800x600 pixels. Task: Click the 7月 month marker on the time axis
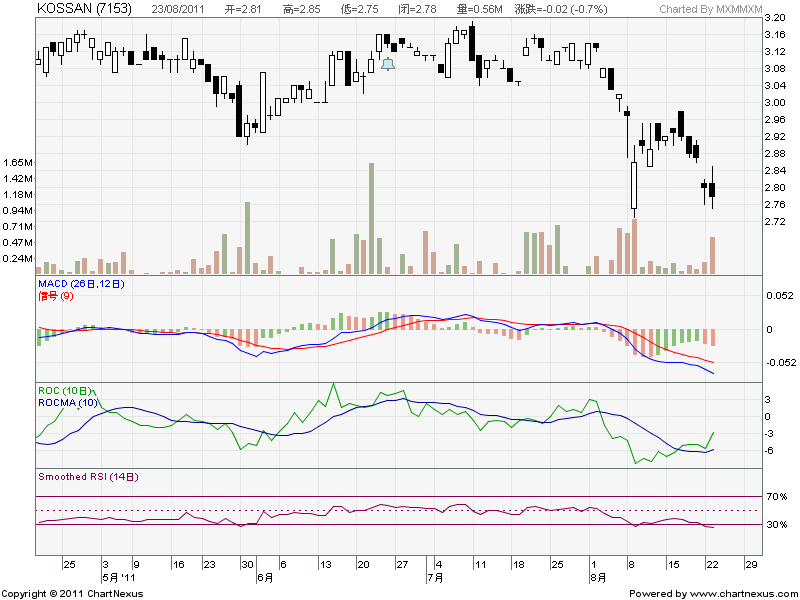pyautogui.click(x=433, y=577)
